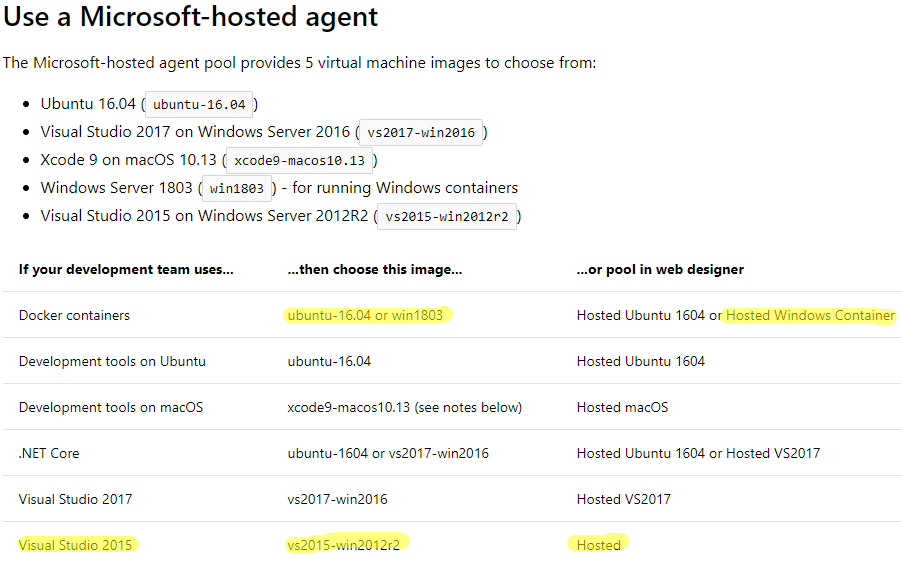The height and width of the screenshot is (567, 901).
Task: Click the 'If your development team uses...' column header
Action: (x=125, y=269)
